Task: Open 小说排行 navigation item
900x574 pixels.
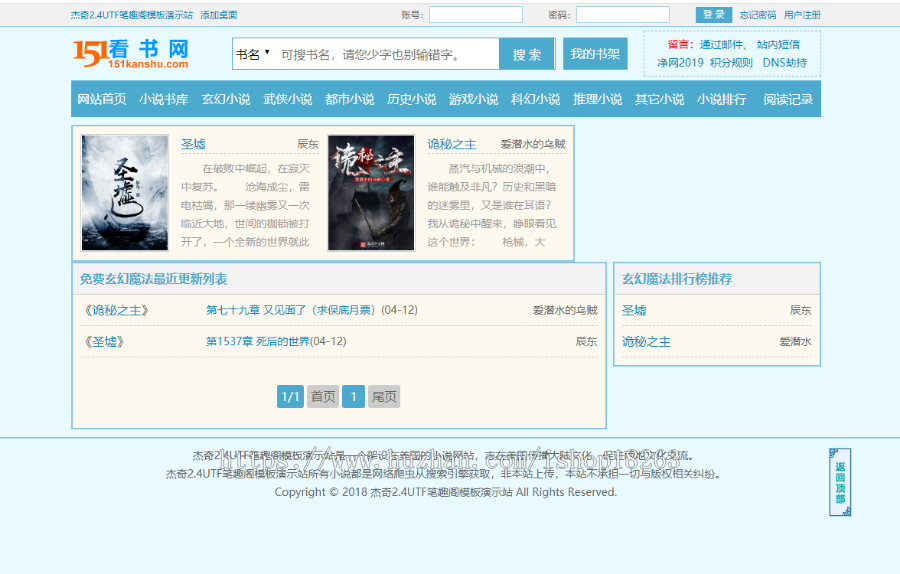Action: tap(721, 99)
